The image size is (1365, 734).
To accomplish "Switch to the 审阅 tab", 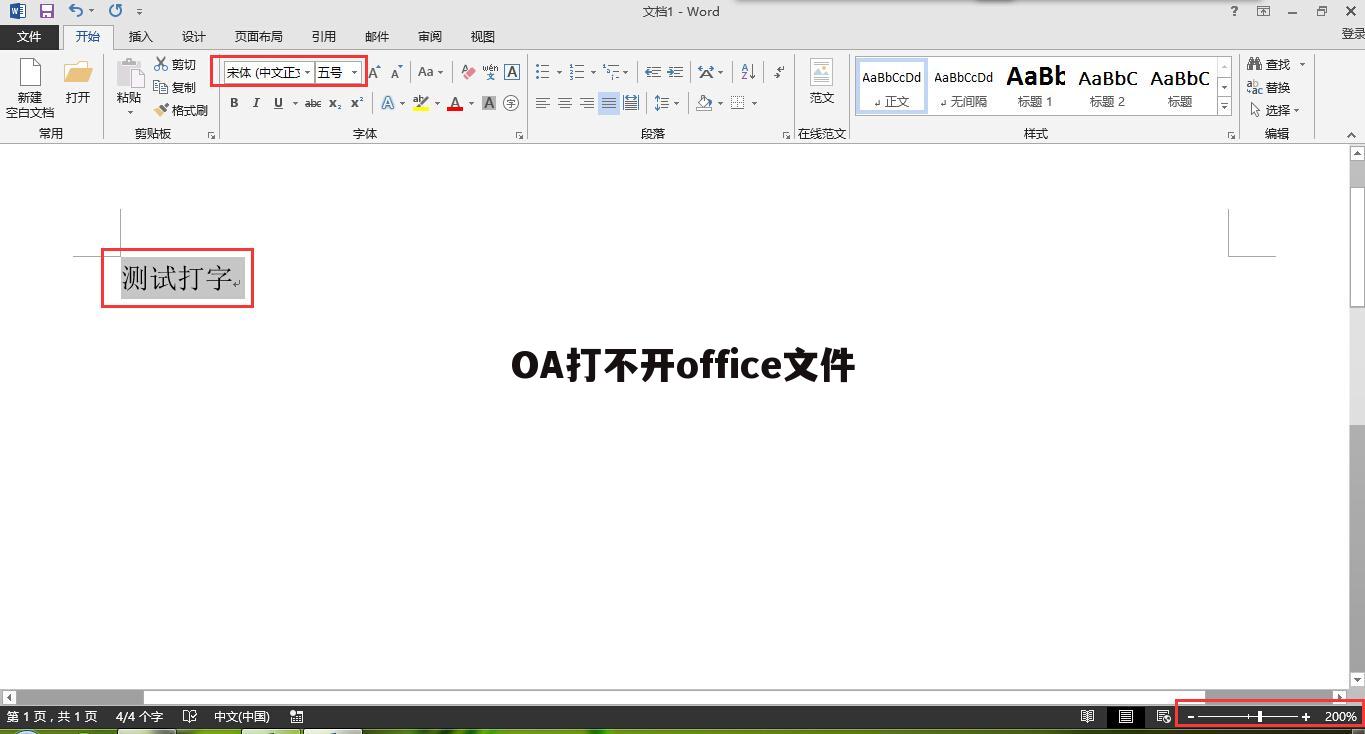I will pyautogui.click(x=429, y=37).
